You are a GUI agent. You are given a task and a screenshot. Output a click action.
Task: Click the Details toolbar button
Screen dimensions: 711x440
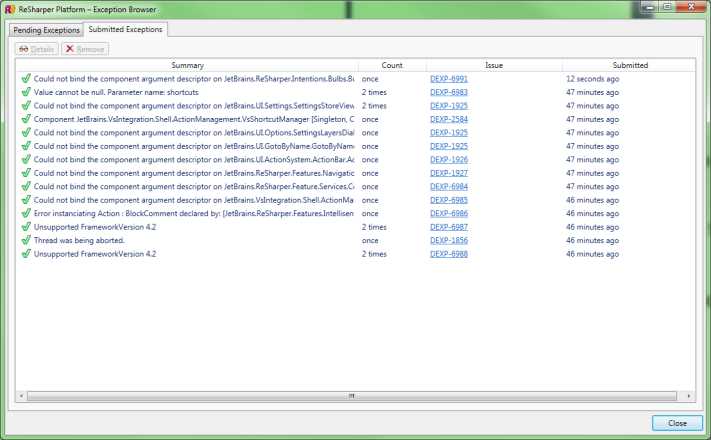(37, 49)
